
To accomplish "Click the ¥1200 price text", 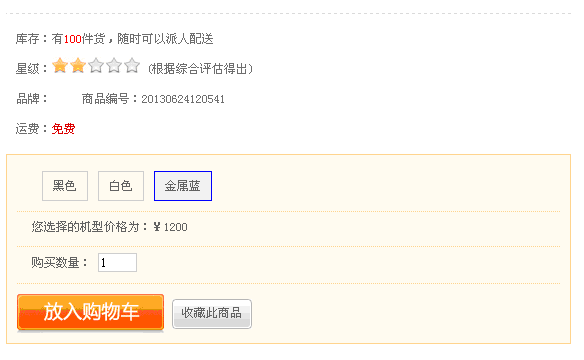I will click(x=170, y=227).
